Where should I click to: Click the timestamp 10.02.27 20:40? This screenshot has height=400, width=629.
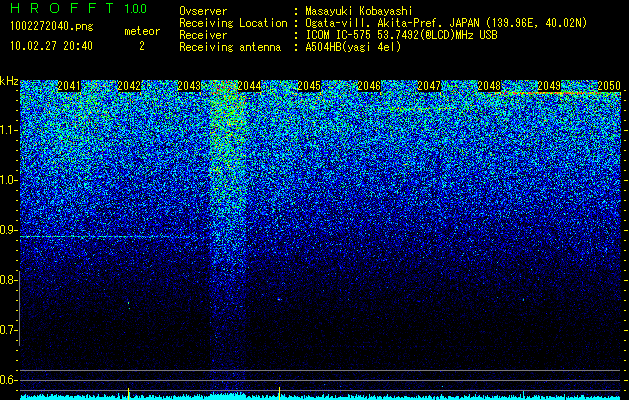[x=51, y=46]
